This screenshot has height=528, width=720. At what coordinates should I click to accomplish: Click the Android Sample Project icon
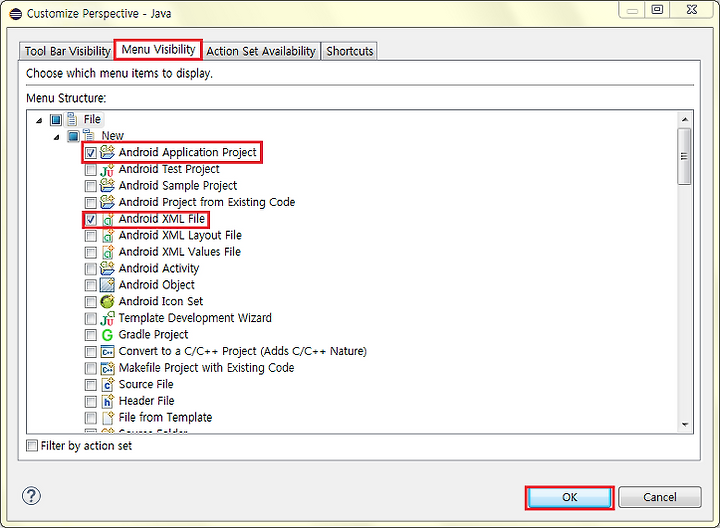click(x=107, y=185)
